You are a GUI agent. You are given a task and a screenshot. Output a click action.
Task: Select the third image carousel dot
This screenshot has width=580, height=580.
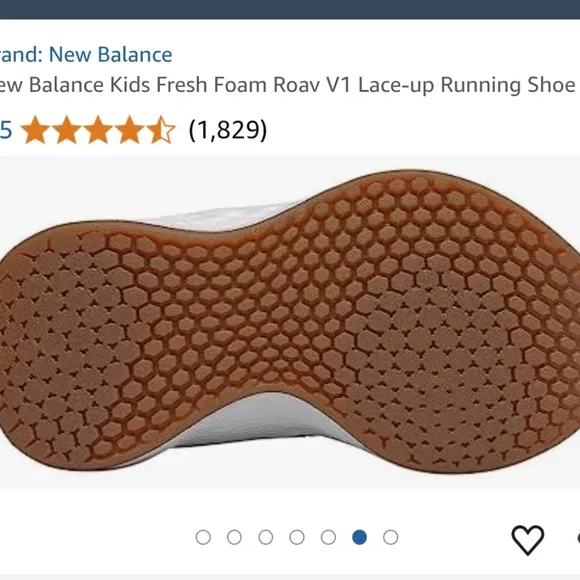(266, 537)
